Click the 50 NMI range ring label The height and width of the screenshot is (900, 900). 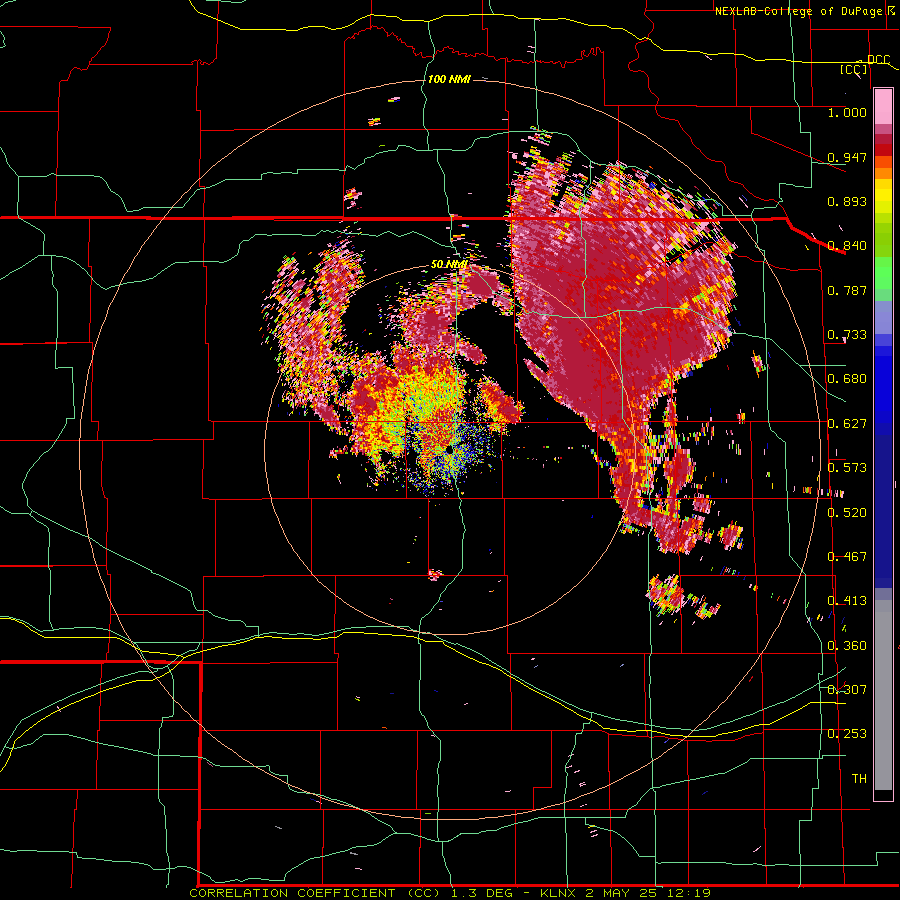[x=448, y=264]
